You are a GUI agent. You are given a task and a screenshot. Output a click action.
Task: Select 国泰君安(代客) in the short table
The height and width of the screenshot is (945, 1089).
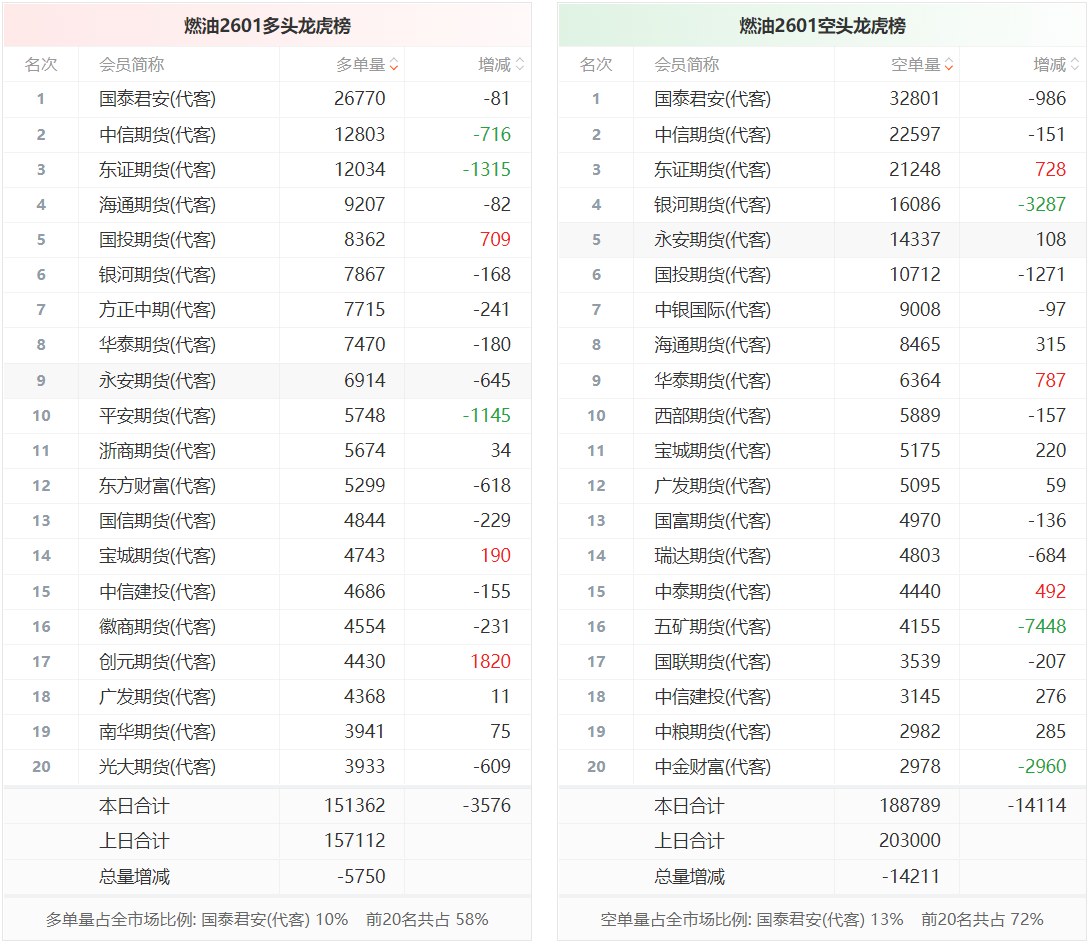pos(713,99)
